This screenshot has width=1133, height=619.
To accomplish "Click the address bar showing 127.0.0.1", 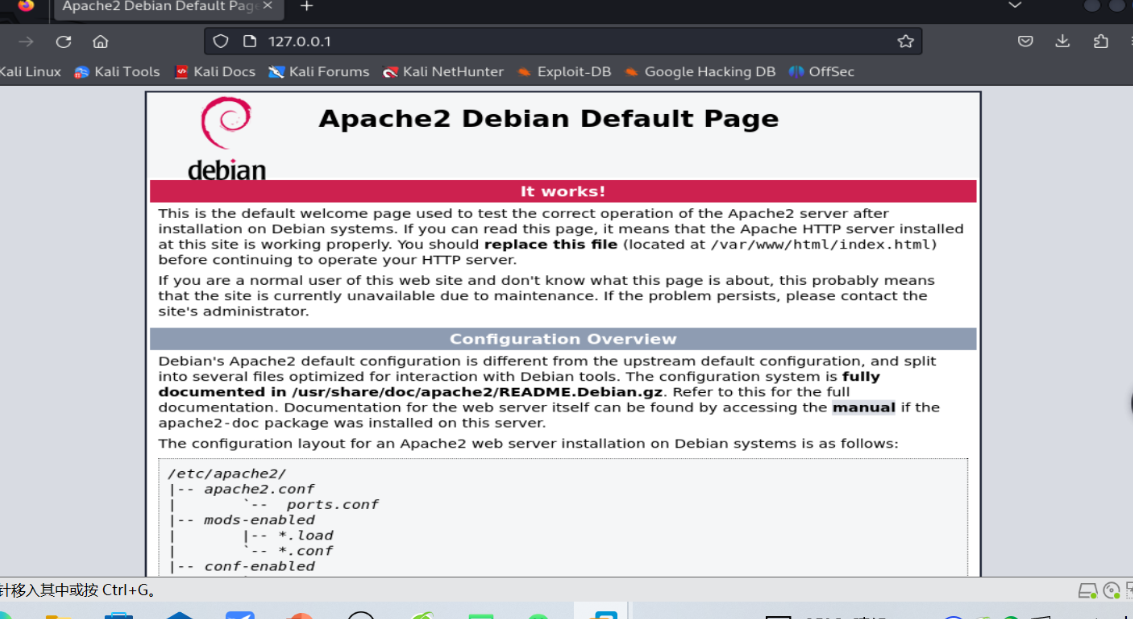I will [560, 41].
